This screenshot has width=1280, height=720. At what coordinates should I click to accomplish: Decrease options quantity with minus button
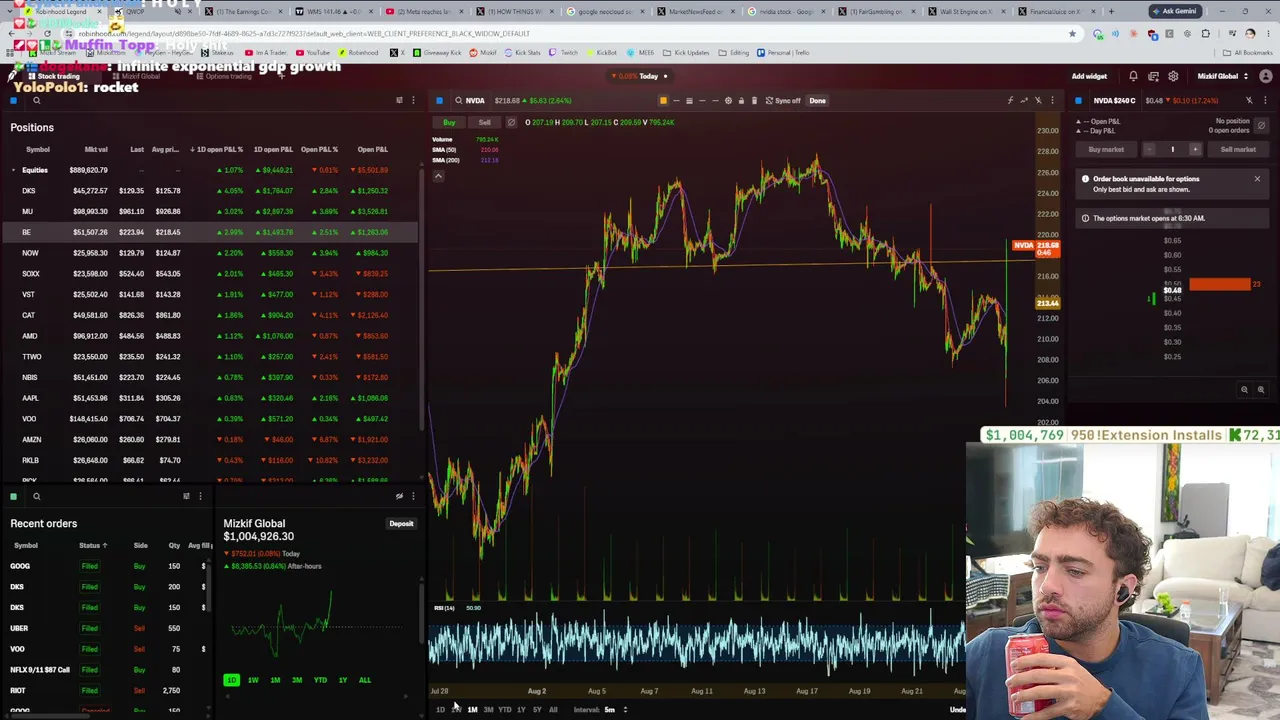[1149, 149]
